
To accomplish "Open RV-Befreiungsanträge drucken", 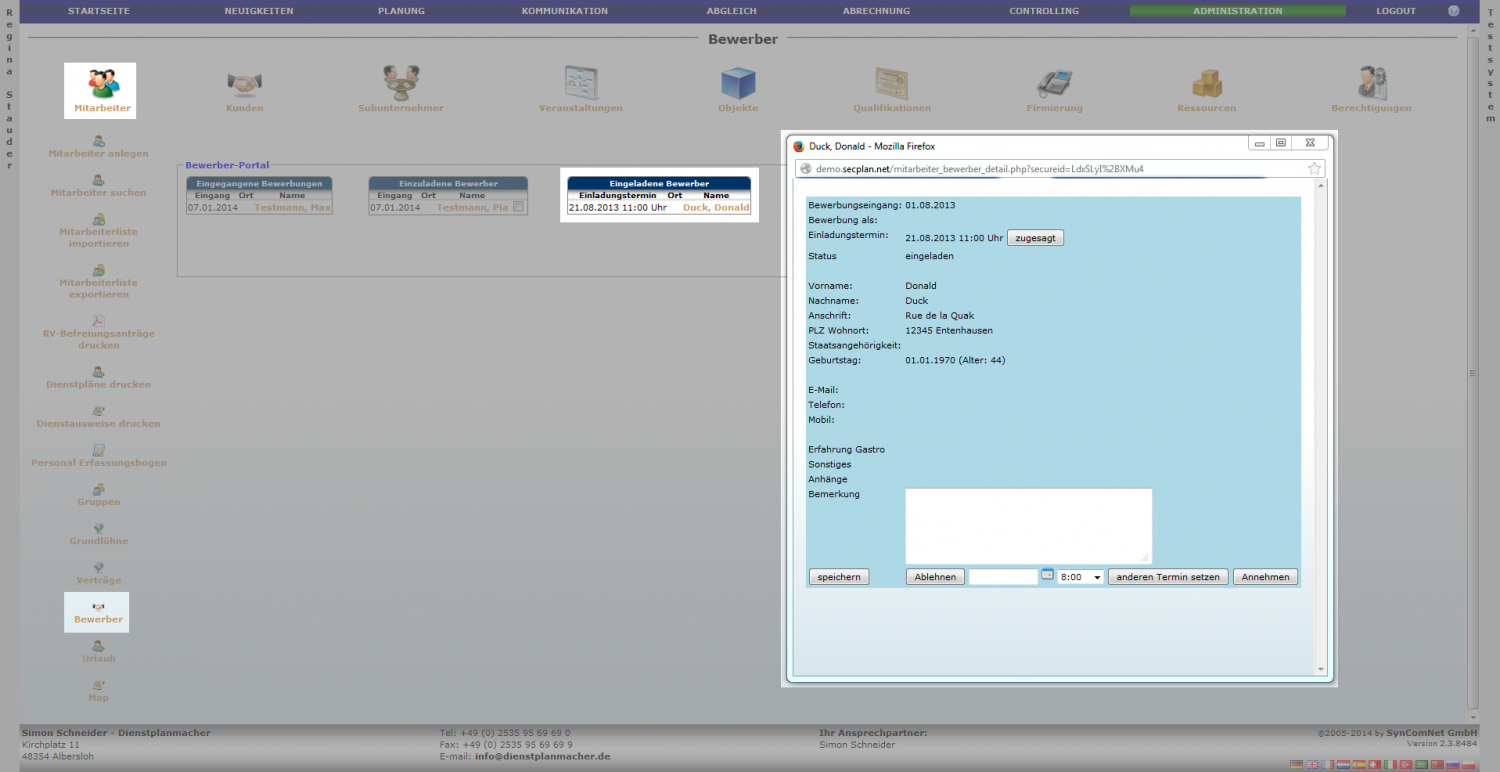I will click(x=98, y=339).
